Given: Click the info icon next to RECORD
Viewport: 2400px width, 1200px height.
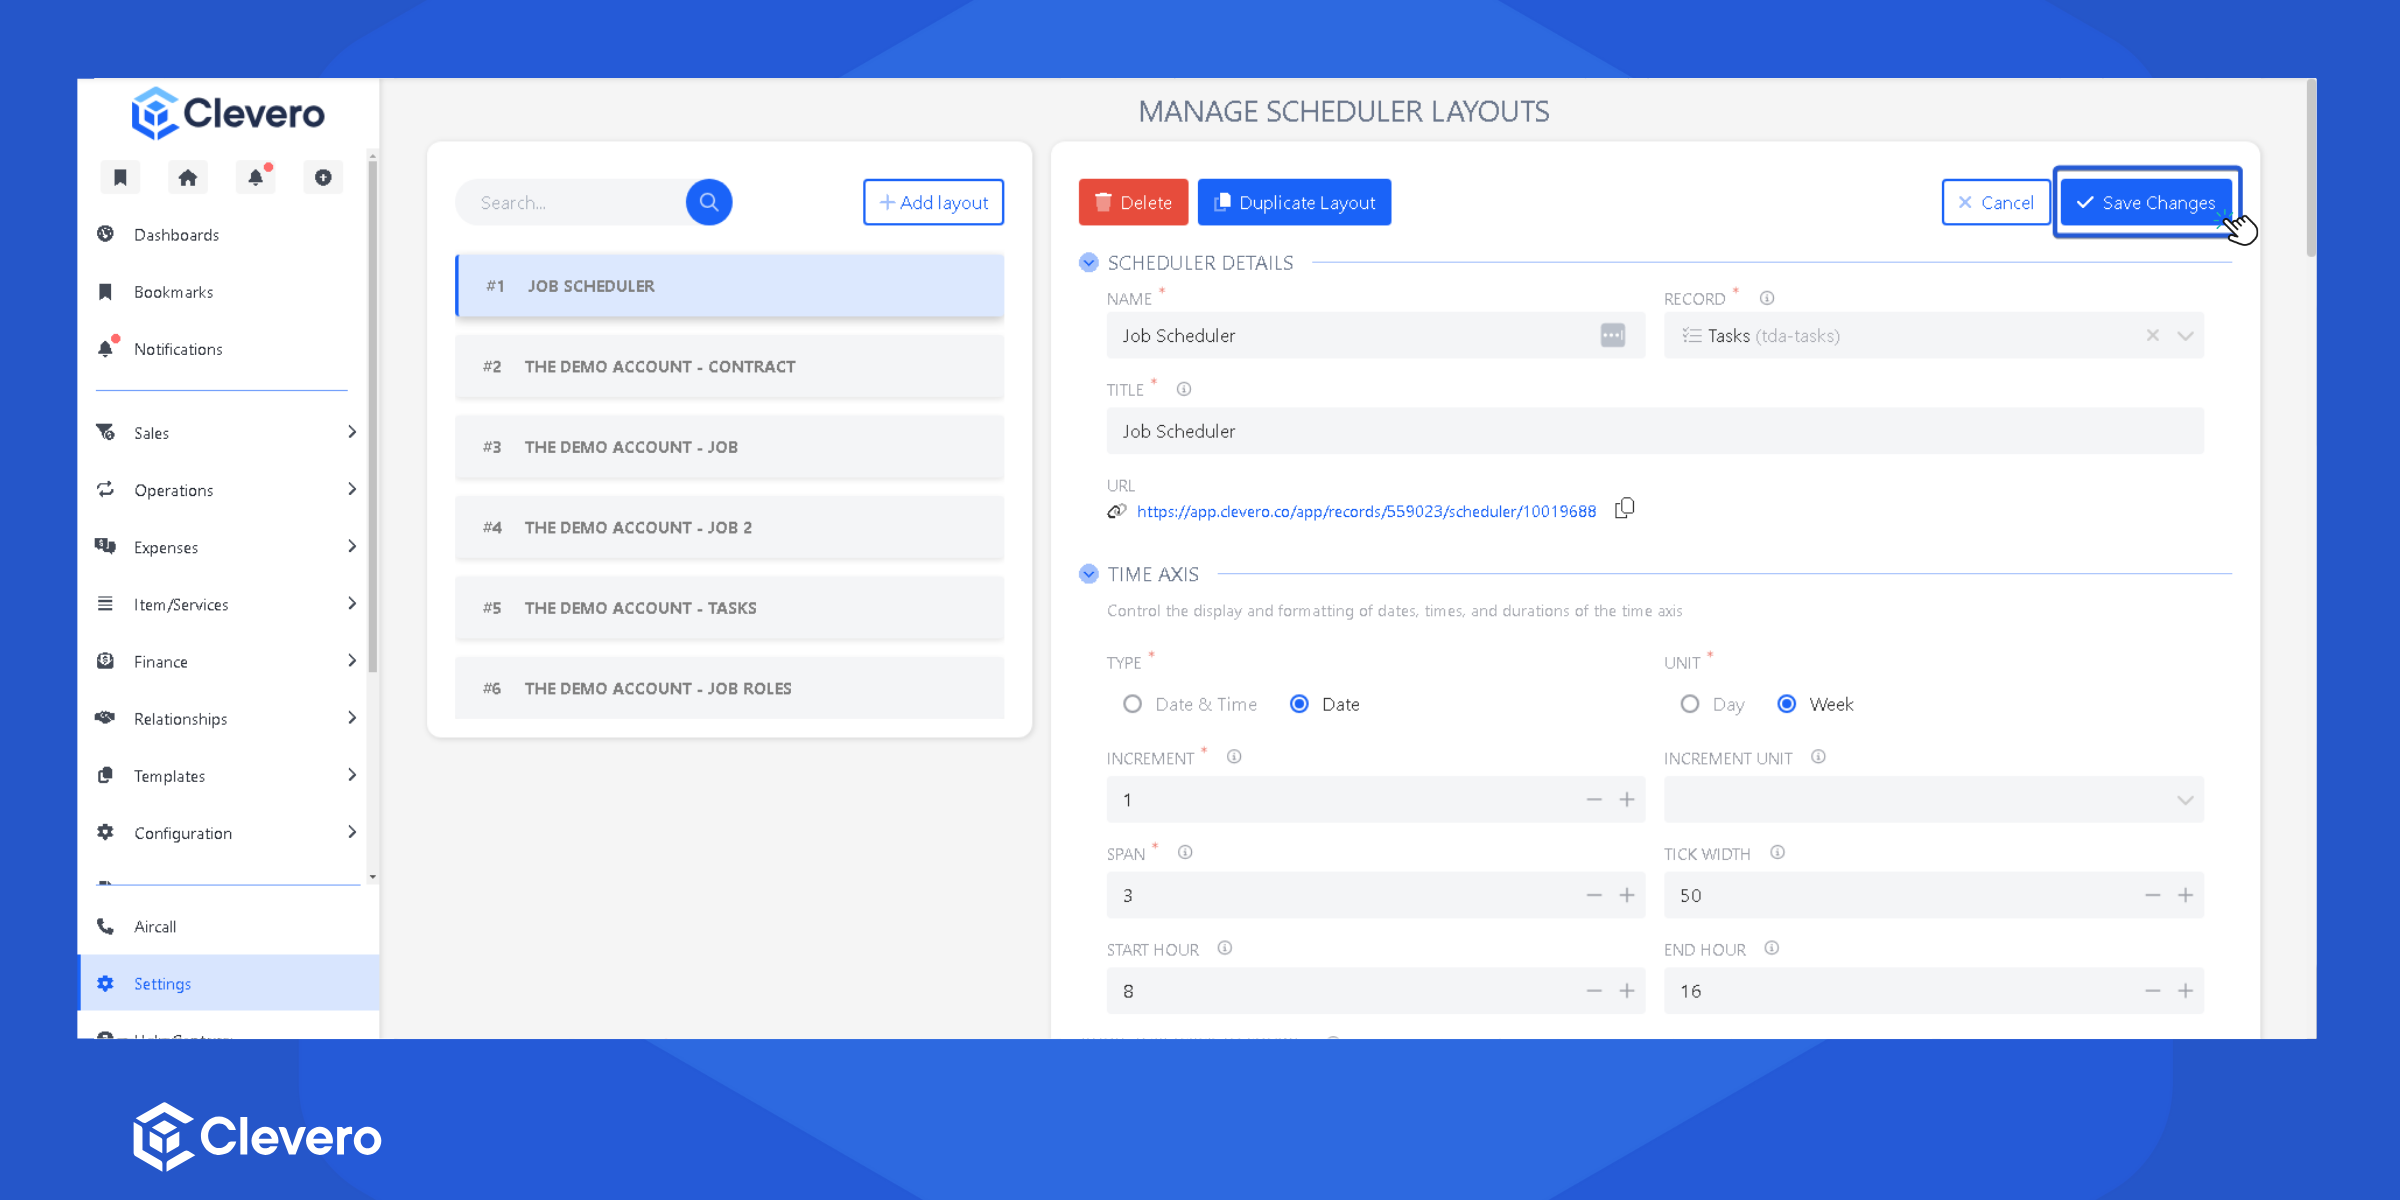Looking at the screenshot, I should [1767, 298].
